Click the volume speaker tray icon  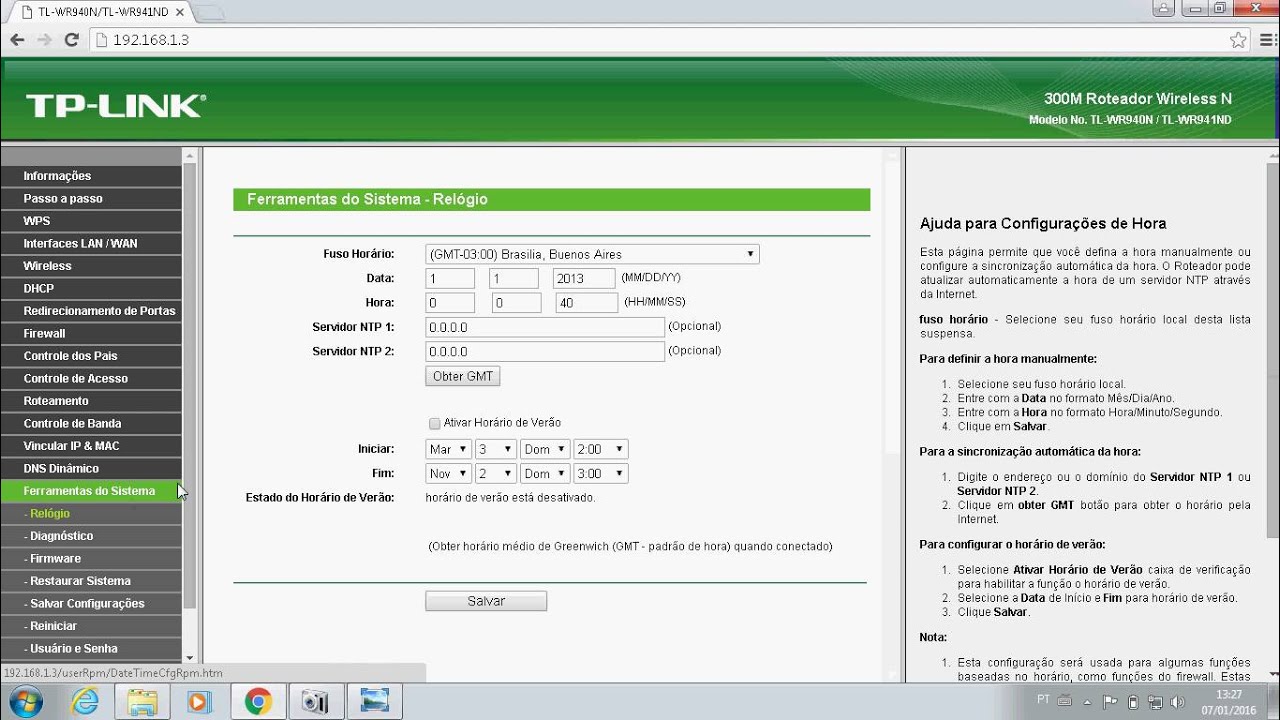coord(1179,701)
